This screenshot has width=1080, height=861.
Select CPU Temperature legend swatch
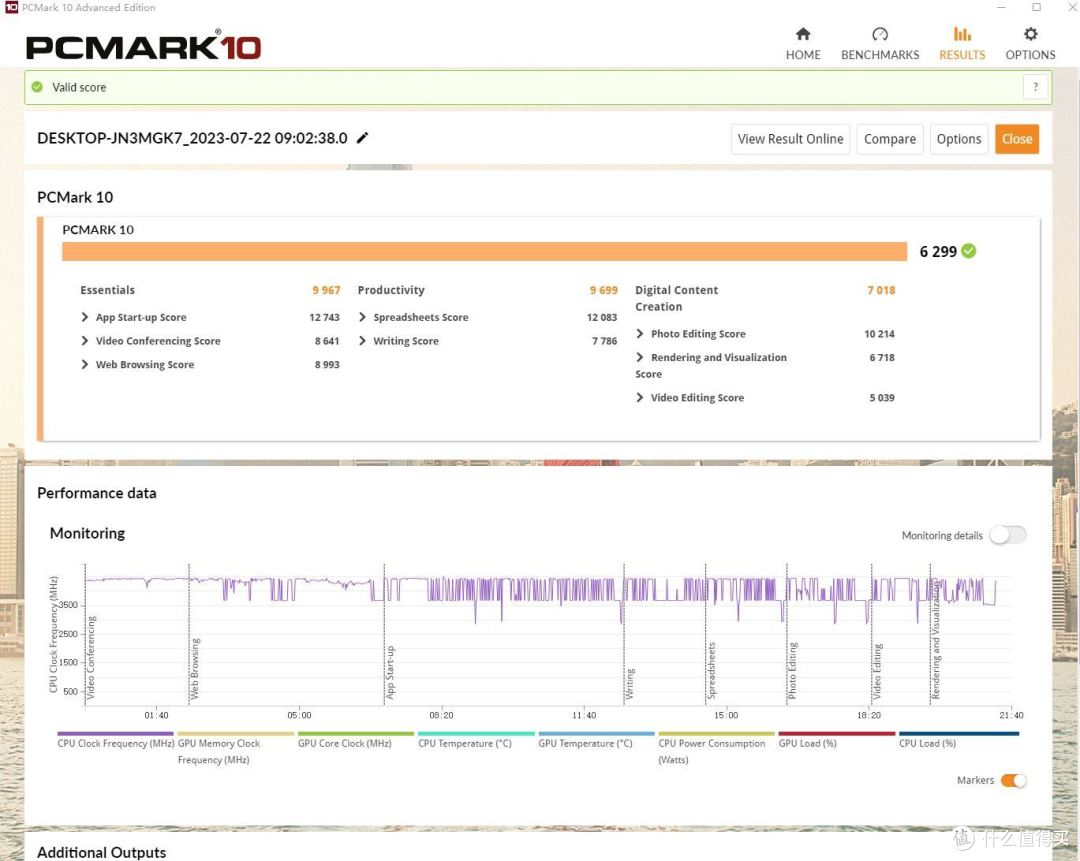pos(476,734)
